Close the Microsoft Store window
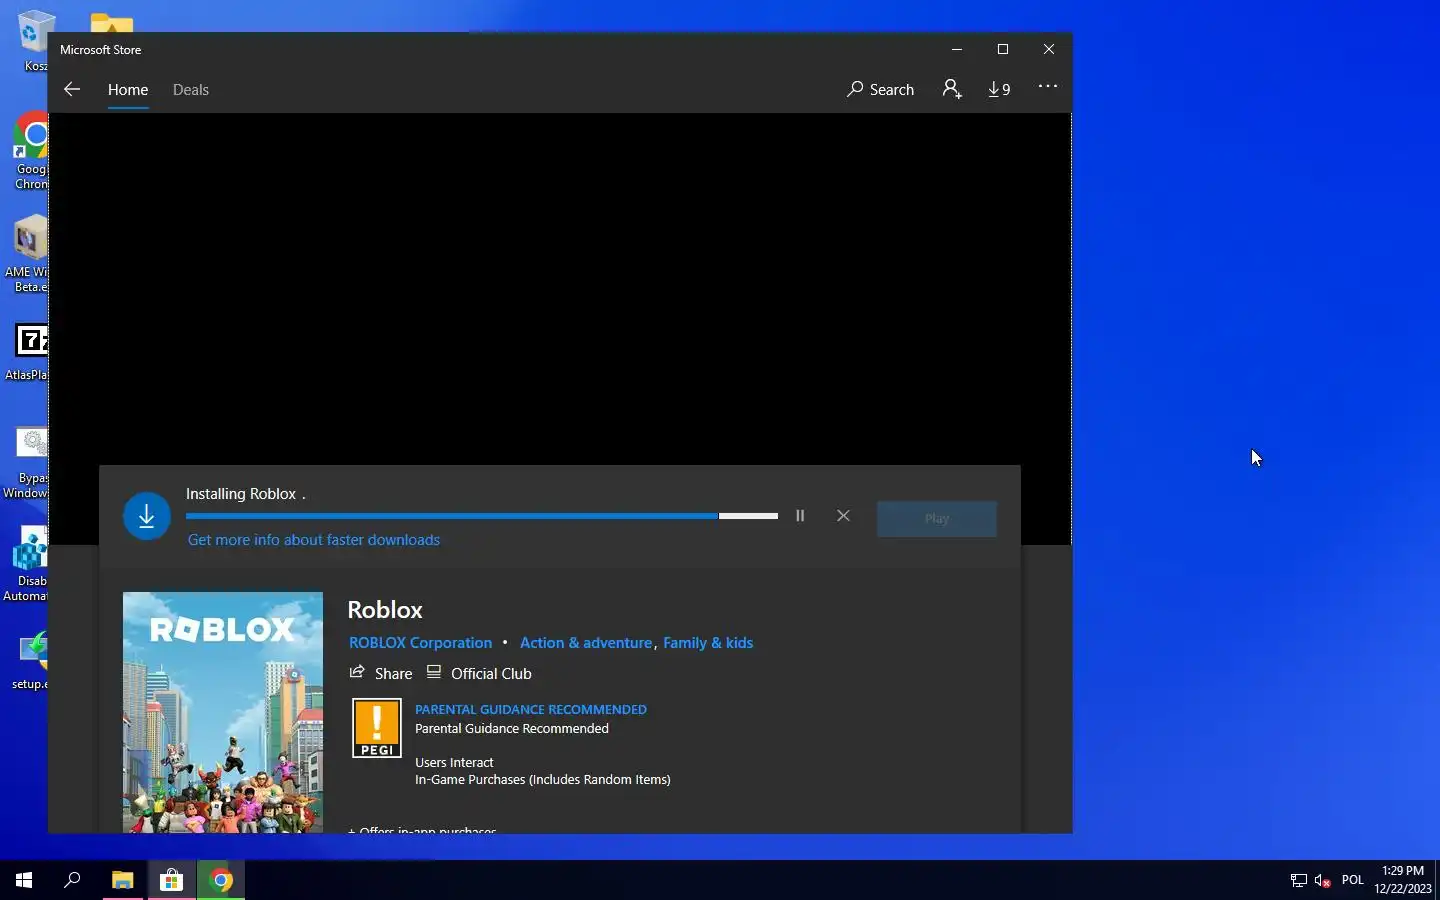Screen dimensions: 1440x900 pos(1049,49)
